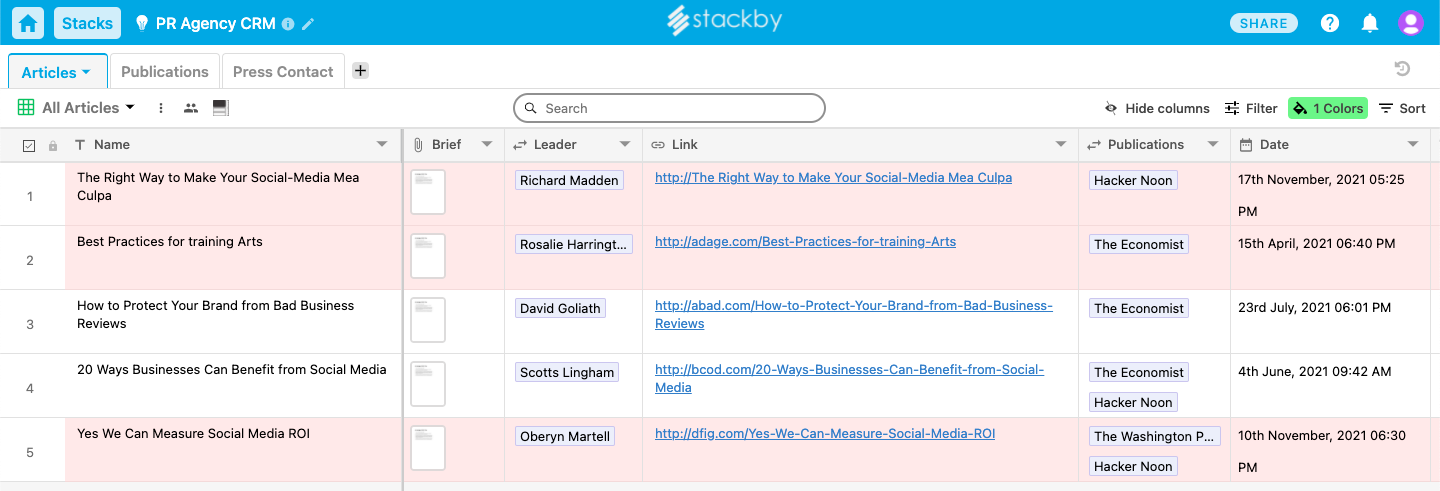Open the help question mark icon
The height and width of the screenshot is (491, 1440).
1330,23
